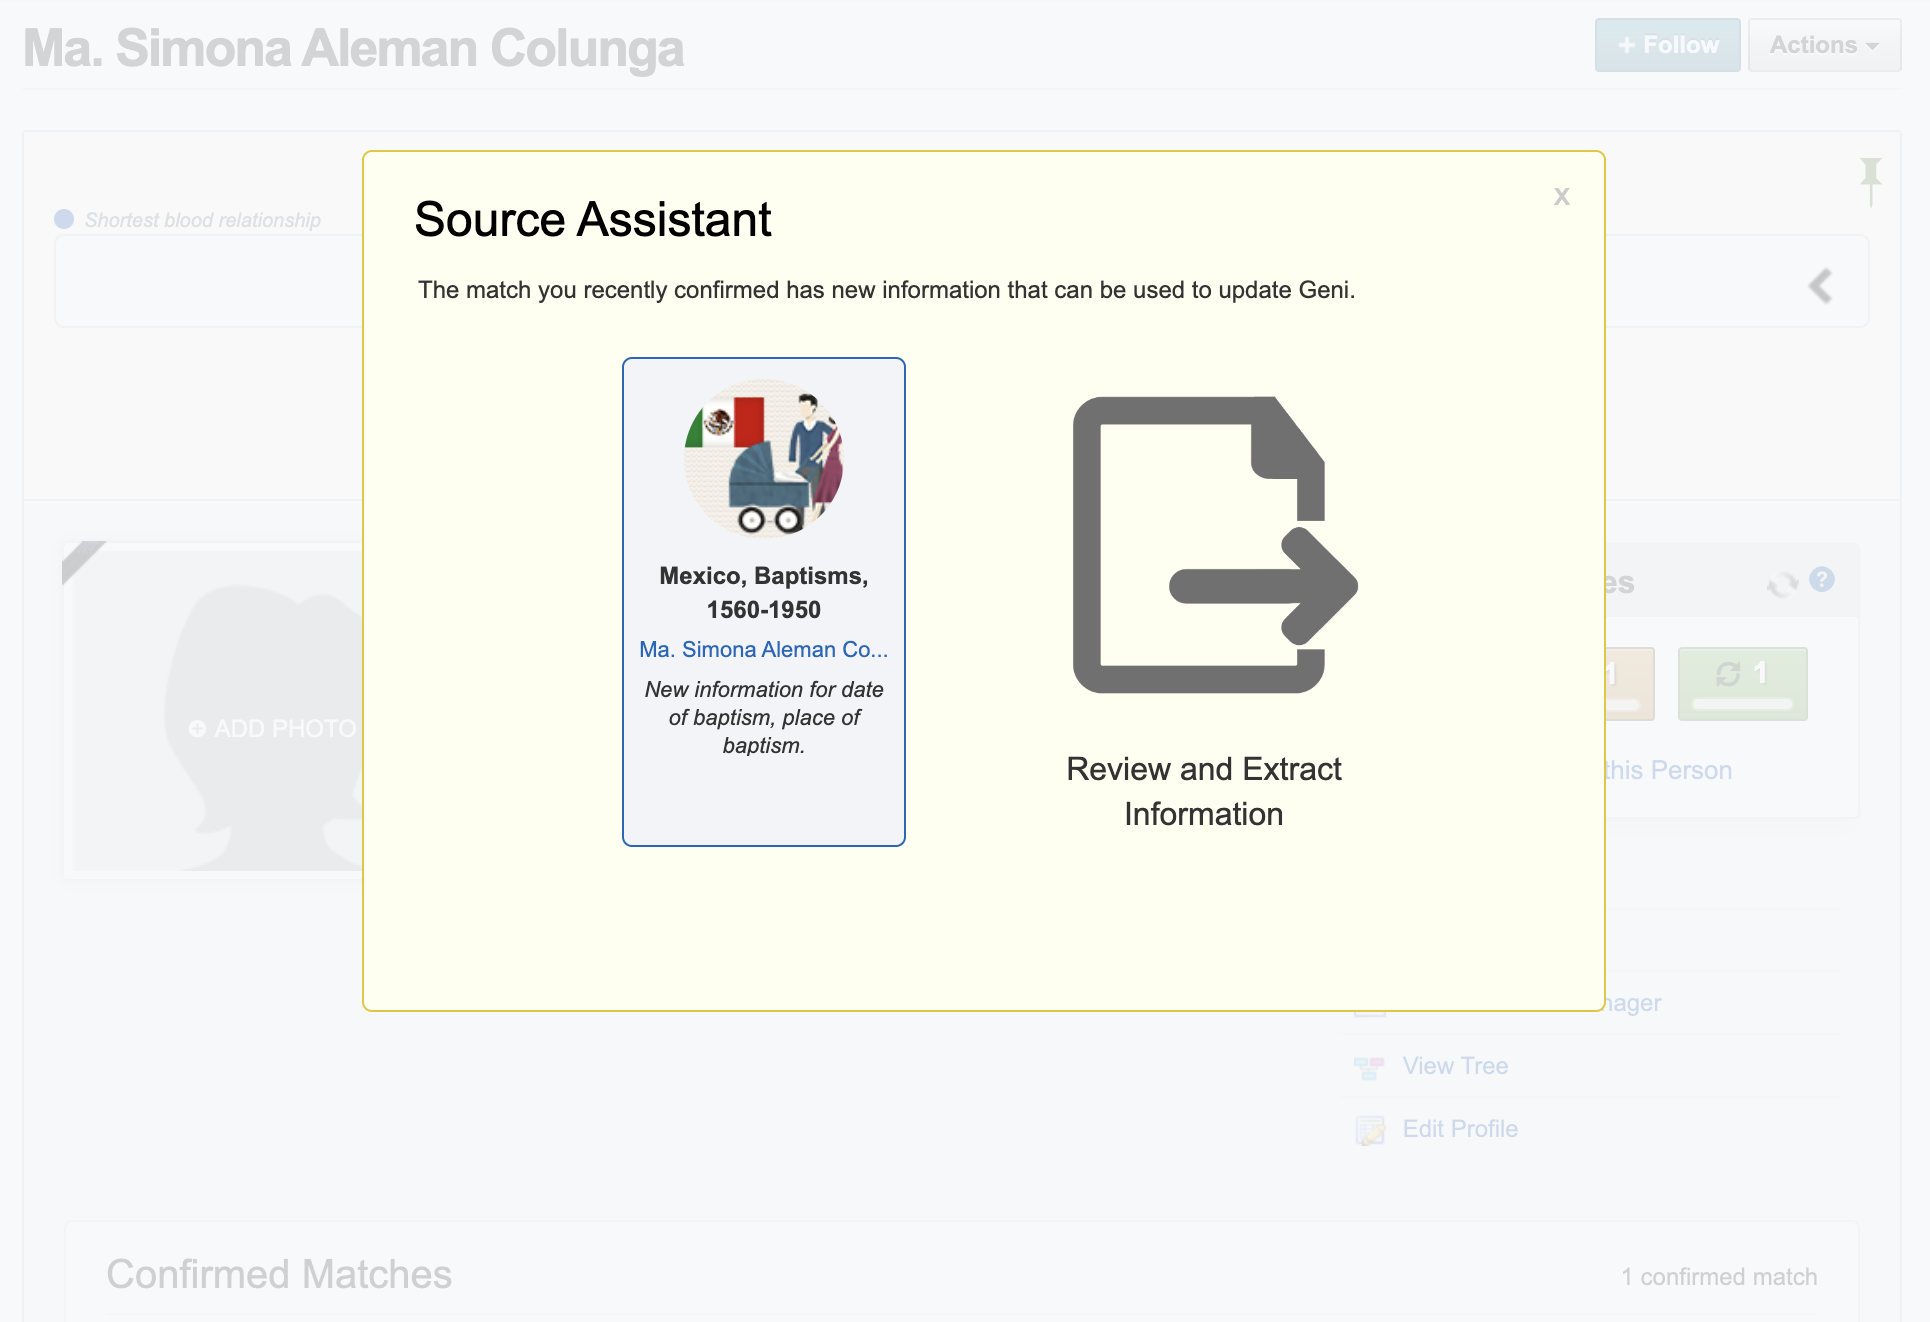
Task: Click the Edit Profile pencil icon
Action: coord(1370,1131)
